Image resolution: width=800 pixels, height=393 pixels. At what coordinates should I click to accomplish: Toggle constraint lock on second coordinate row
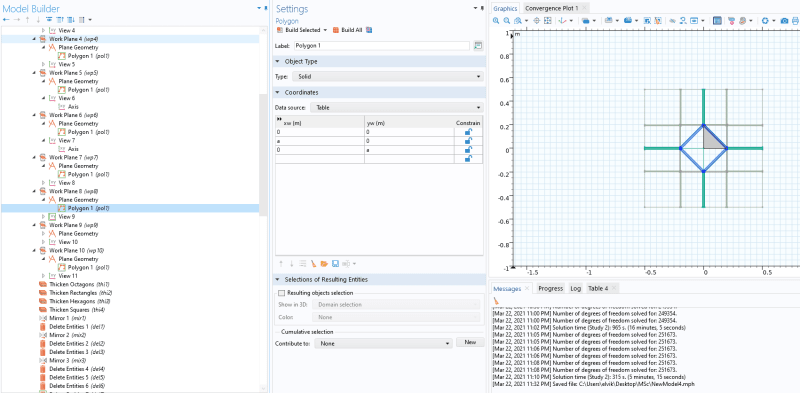468,141
